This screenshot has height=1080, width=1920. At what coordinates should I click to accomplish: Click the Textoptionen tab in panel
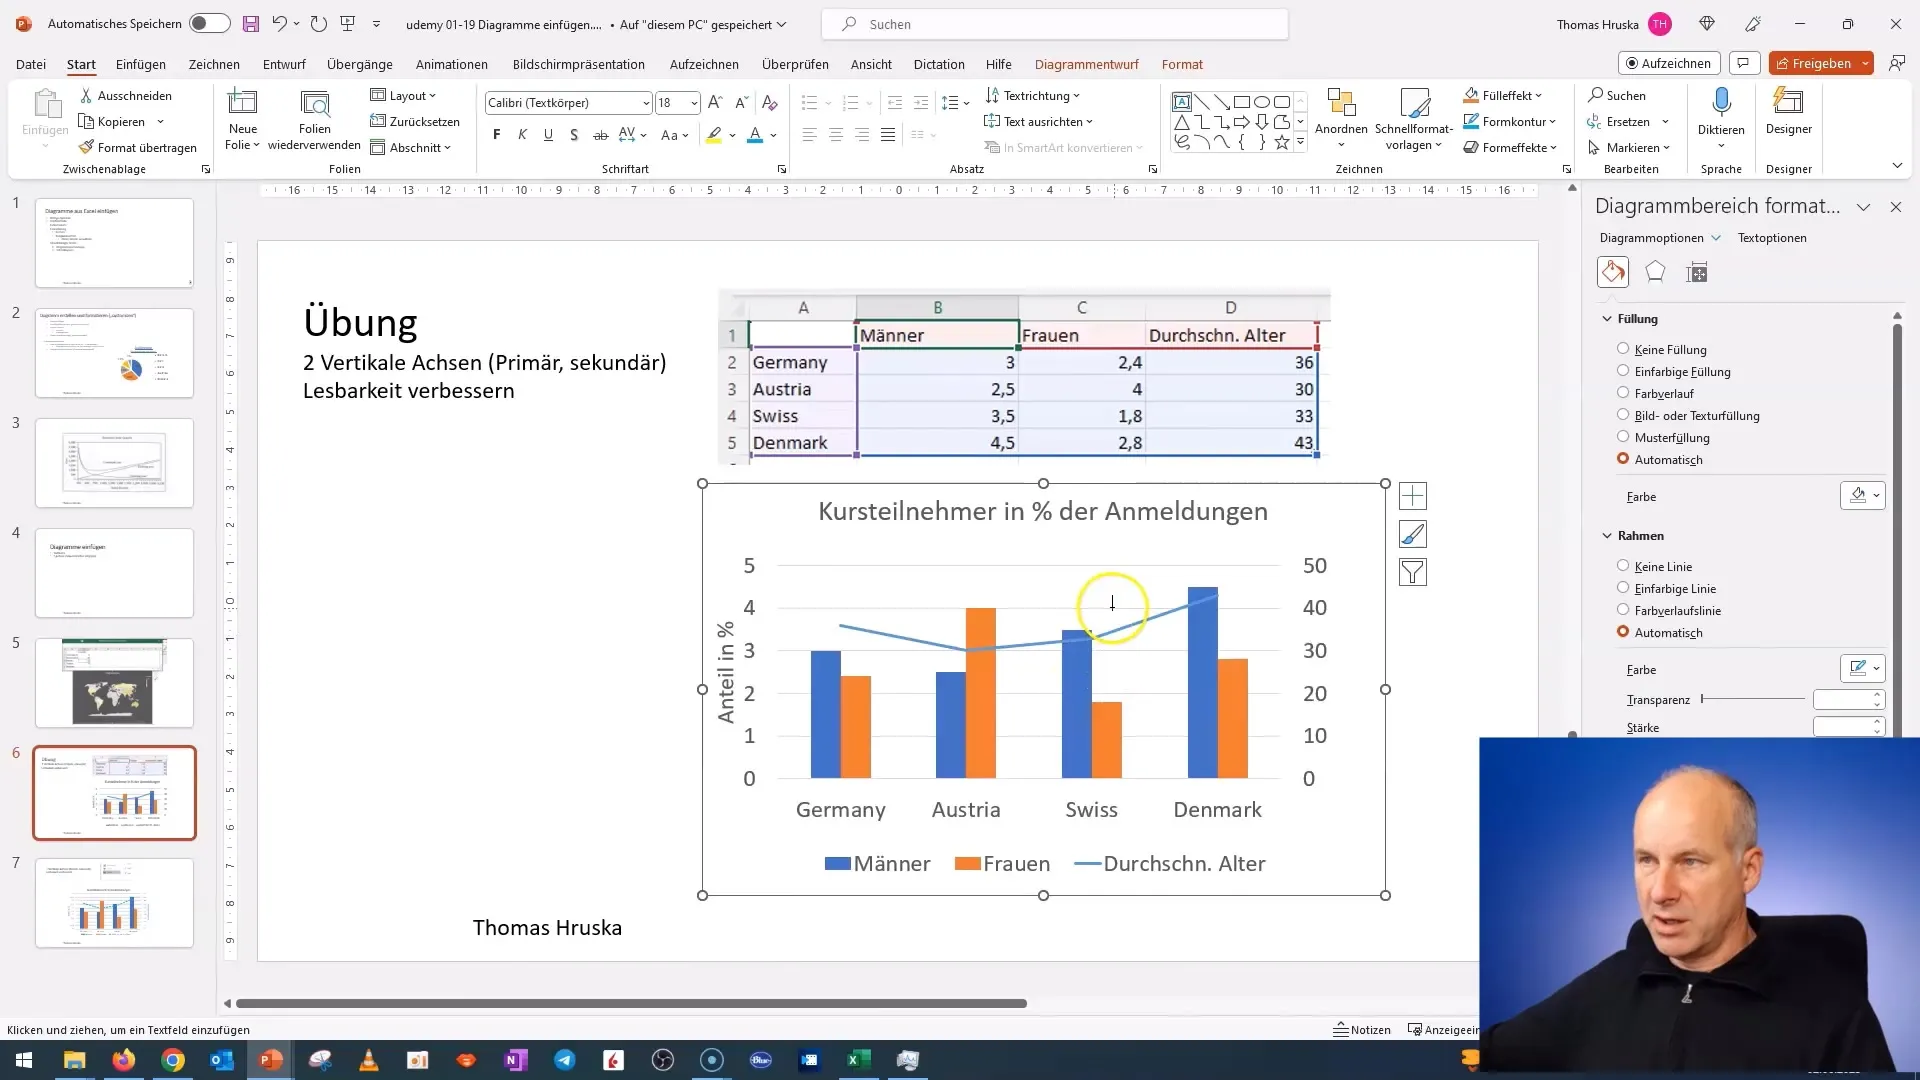(1772, 236)
